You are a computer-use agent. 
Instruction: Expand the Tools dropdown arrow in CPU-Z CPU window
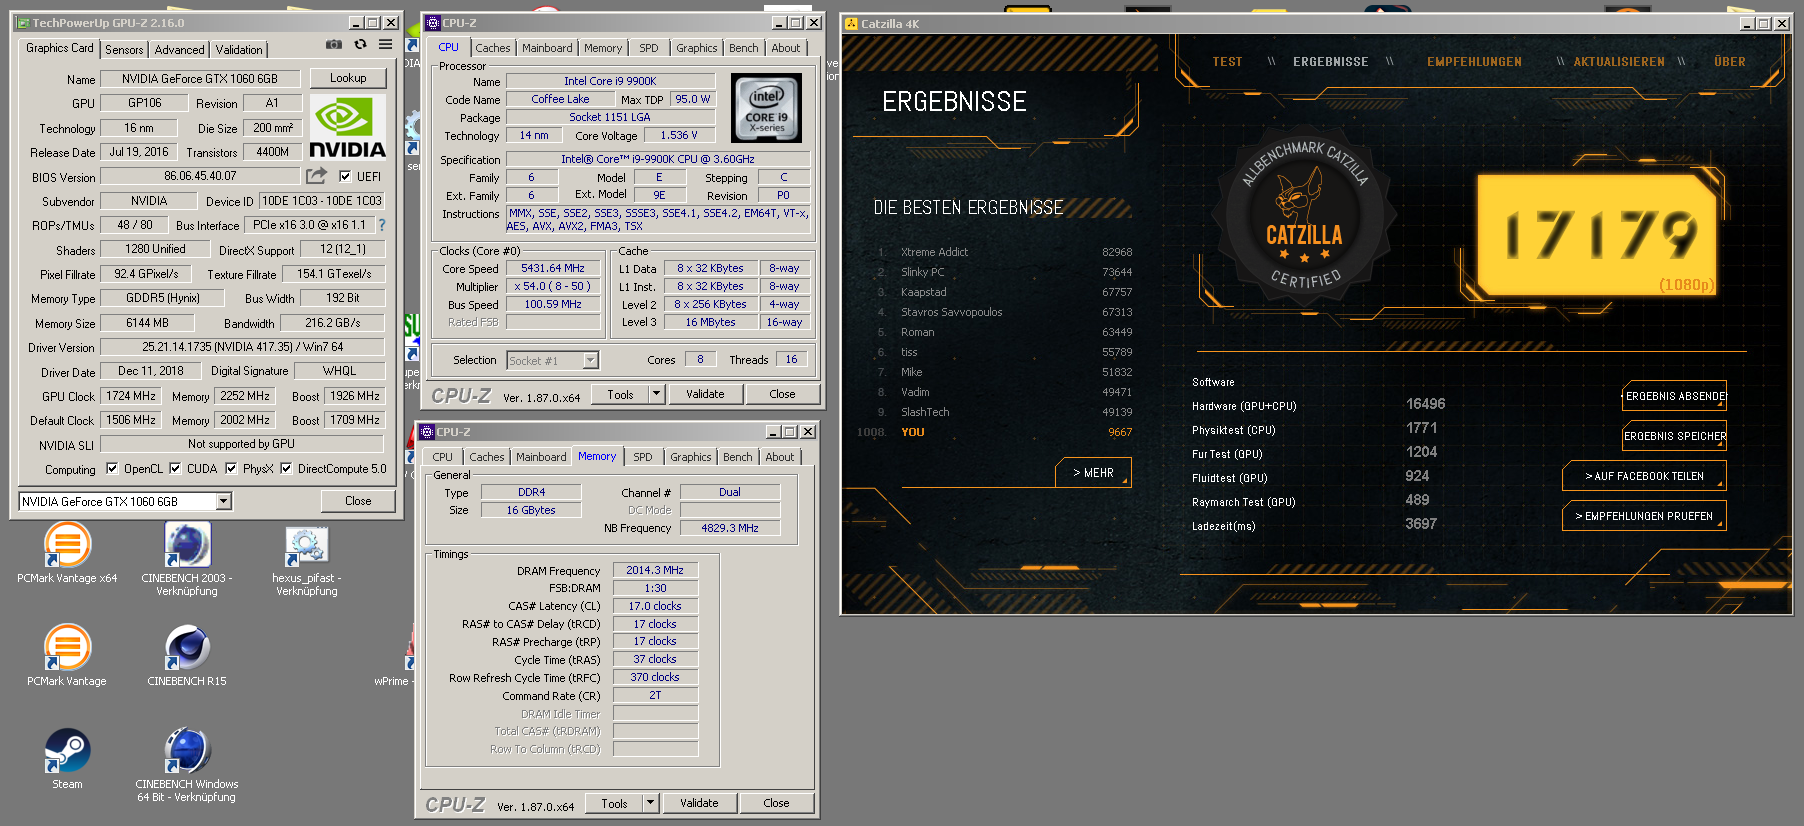coord(657,394)
